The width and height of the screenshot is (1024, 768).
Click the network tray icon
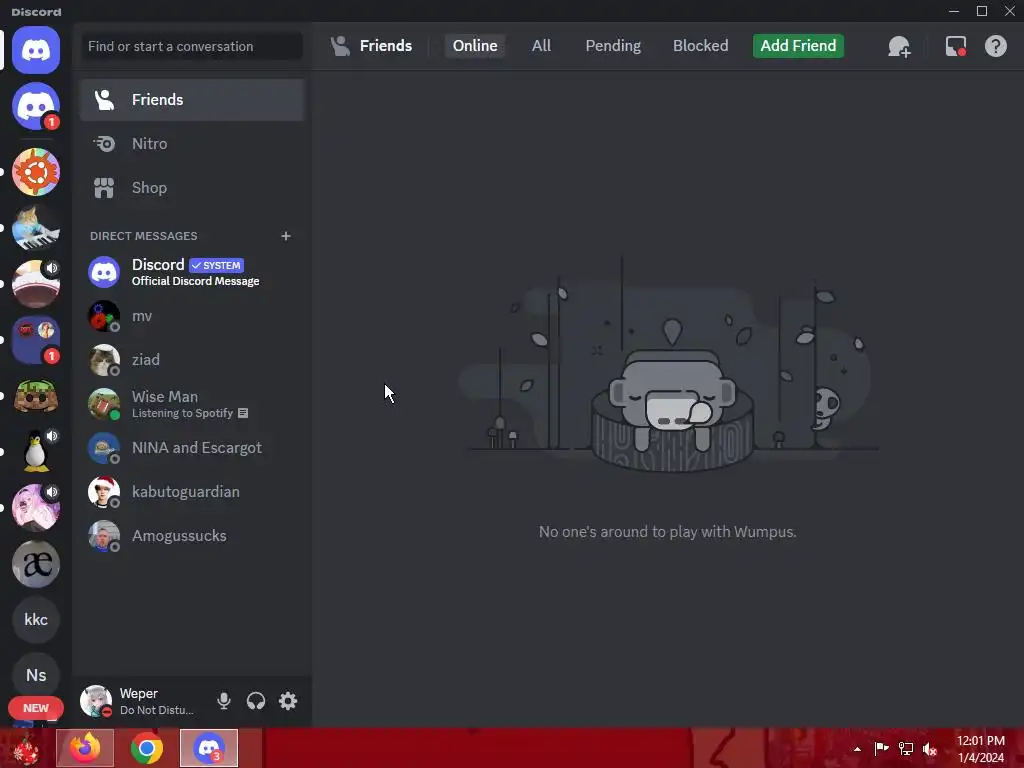click(x=906, y=748)
